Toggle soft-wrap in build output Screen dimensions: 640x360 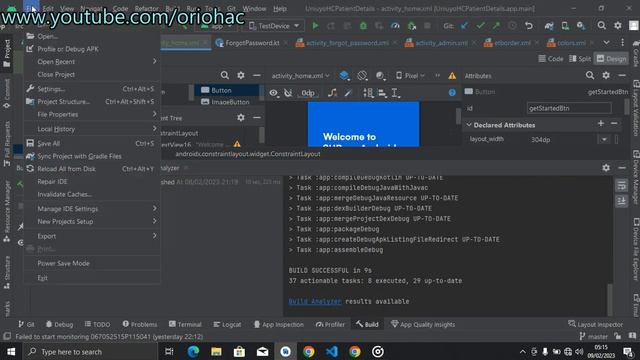click(622, 185)
